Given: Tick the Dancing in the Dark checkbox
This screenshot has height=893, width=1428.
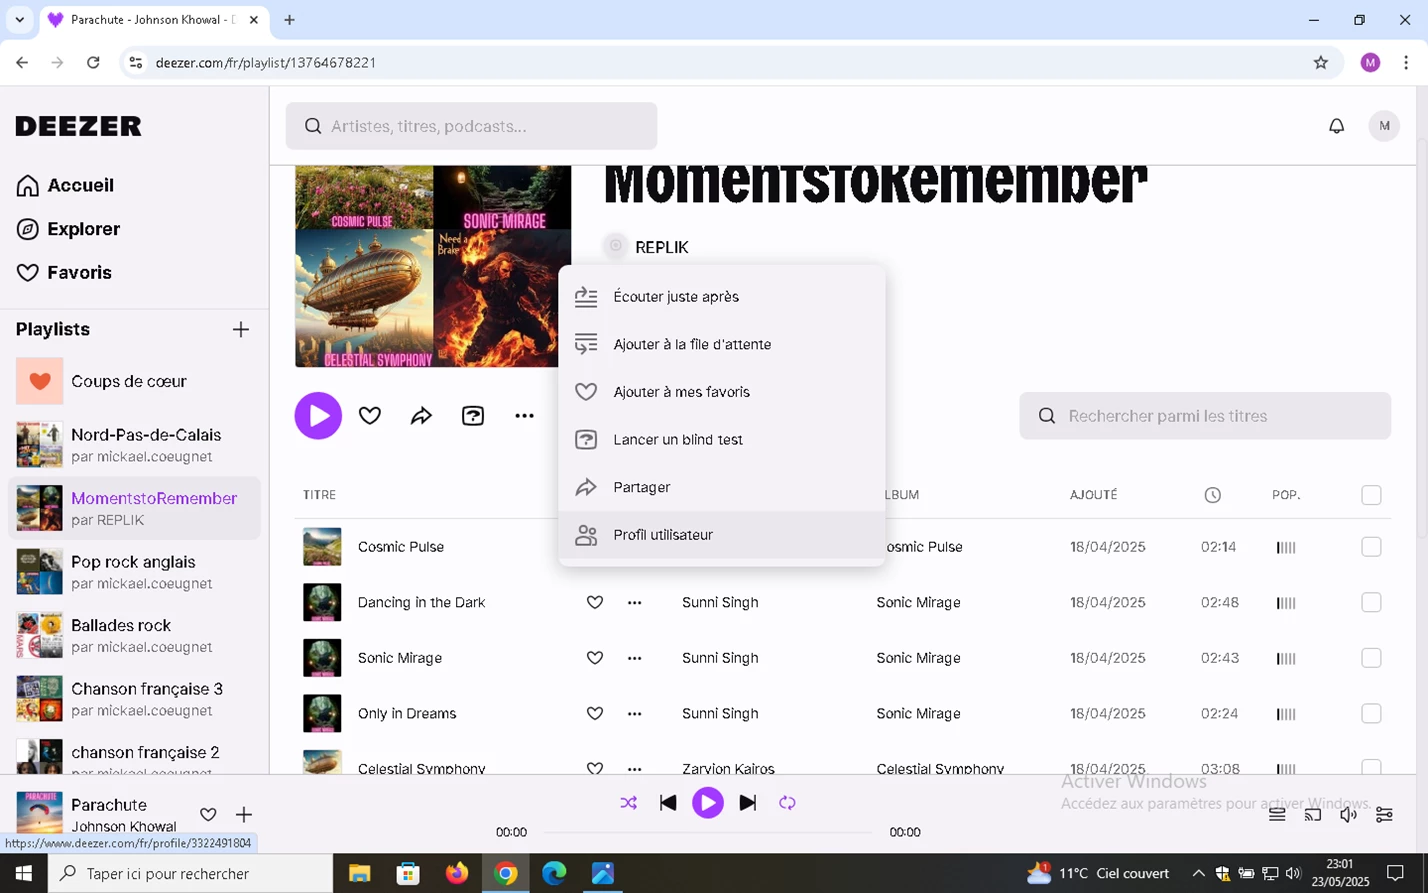Looking at the screenshot, I should [x=1371, y=602].
